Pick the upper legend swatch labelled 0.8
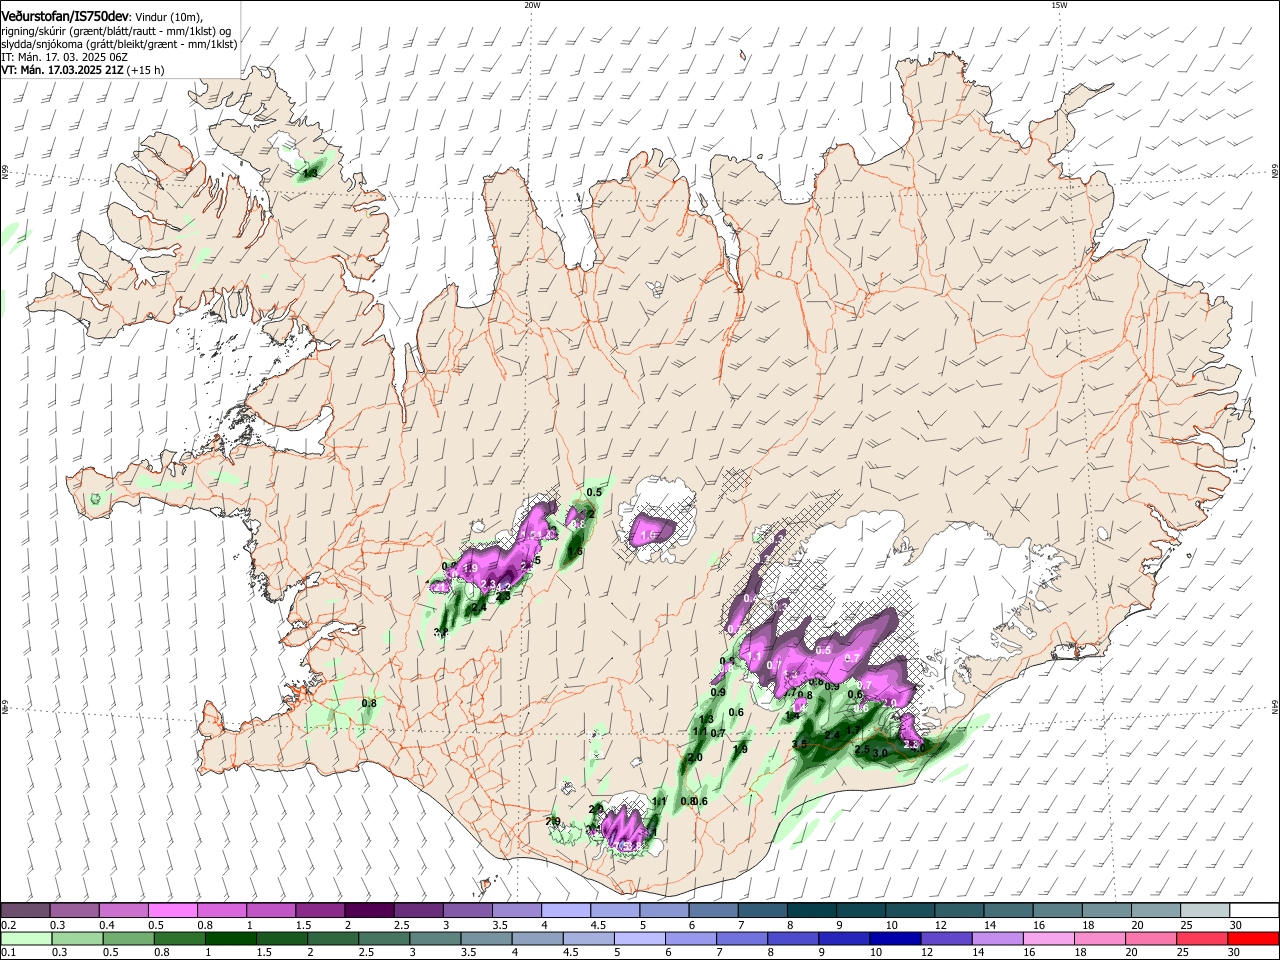Screen dimensions: 1280x960 221,910
